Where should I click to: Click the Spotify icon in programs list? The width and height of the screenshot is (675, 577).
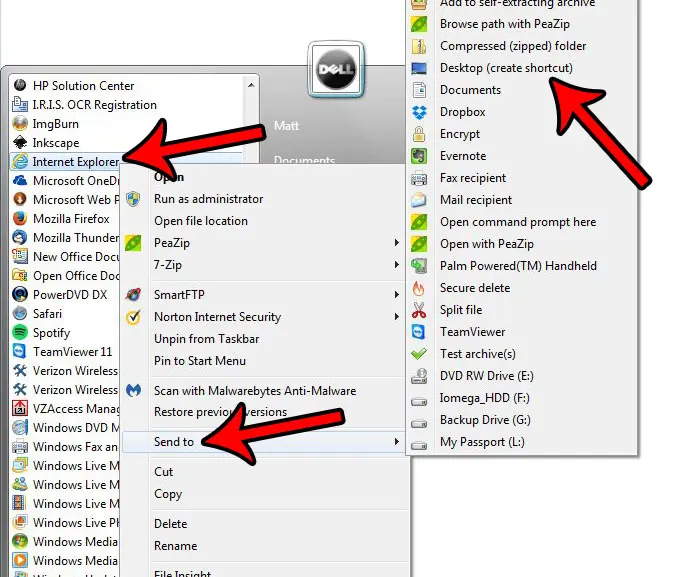pos(20,332)
